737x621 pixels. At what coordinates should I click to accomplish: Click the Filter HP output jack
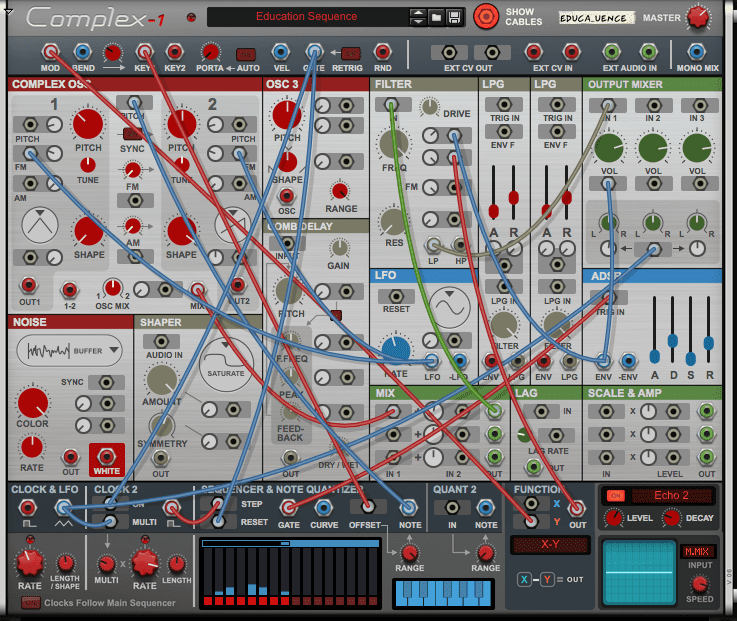click(x=460, y=245)
